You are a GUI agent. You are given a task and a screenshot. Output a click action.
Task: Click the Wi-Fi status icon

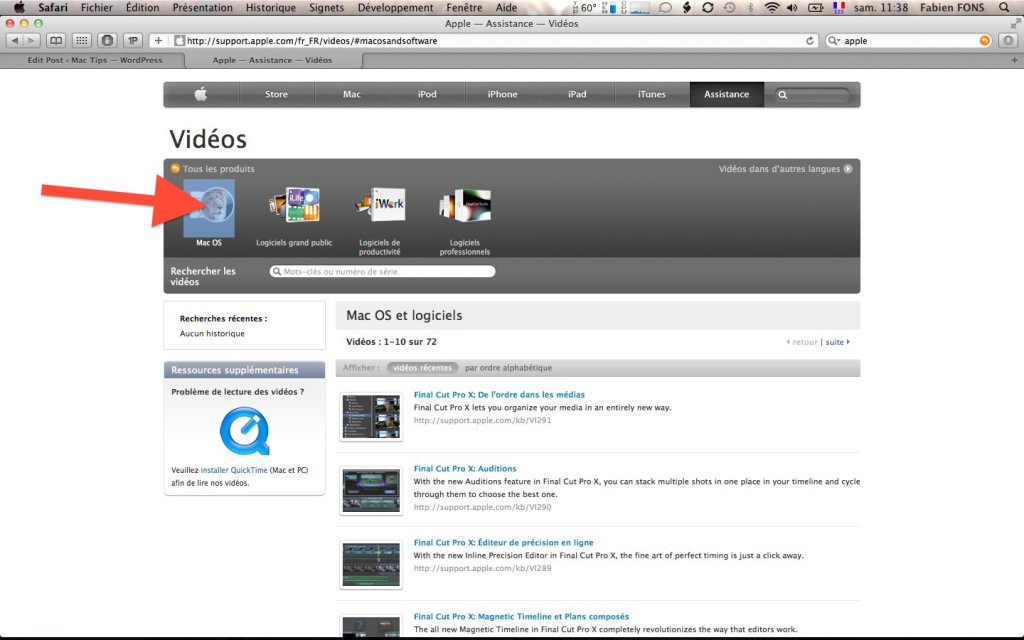[x=772, y=8]
